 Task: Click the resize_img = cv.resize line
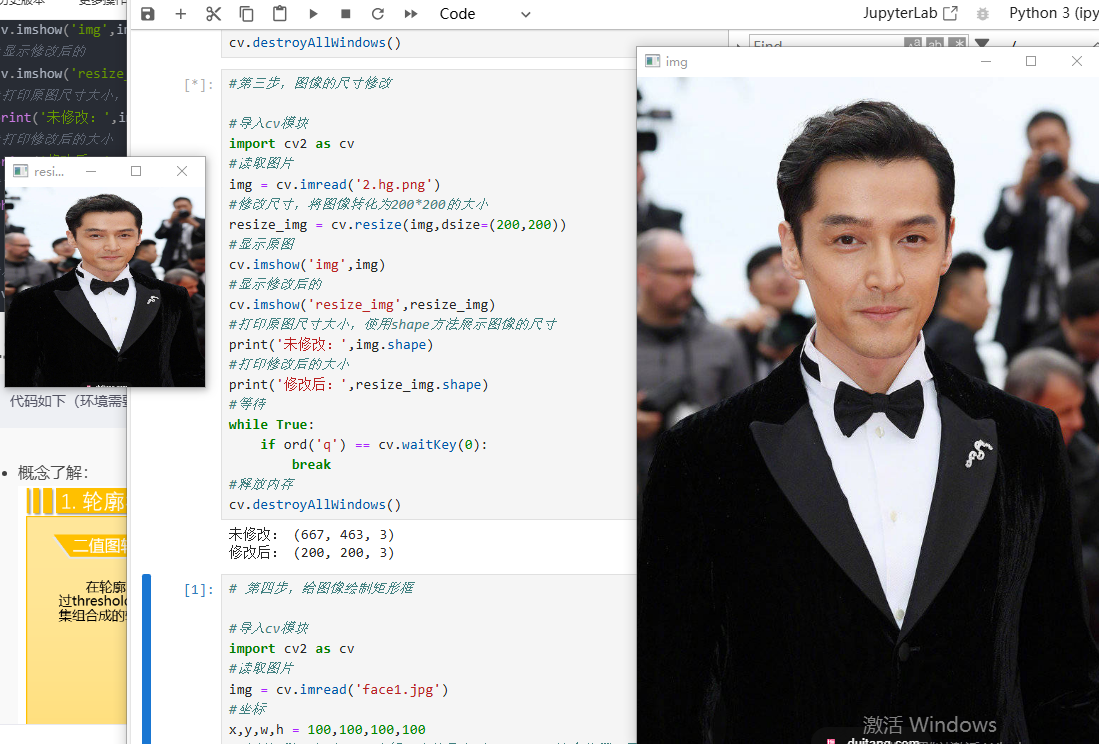click(397, 225)
